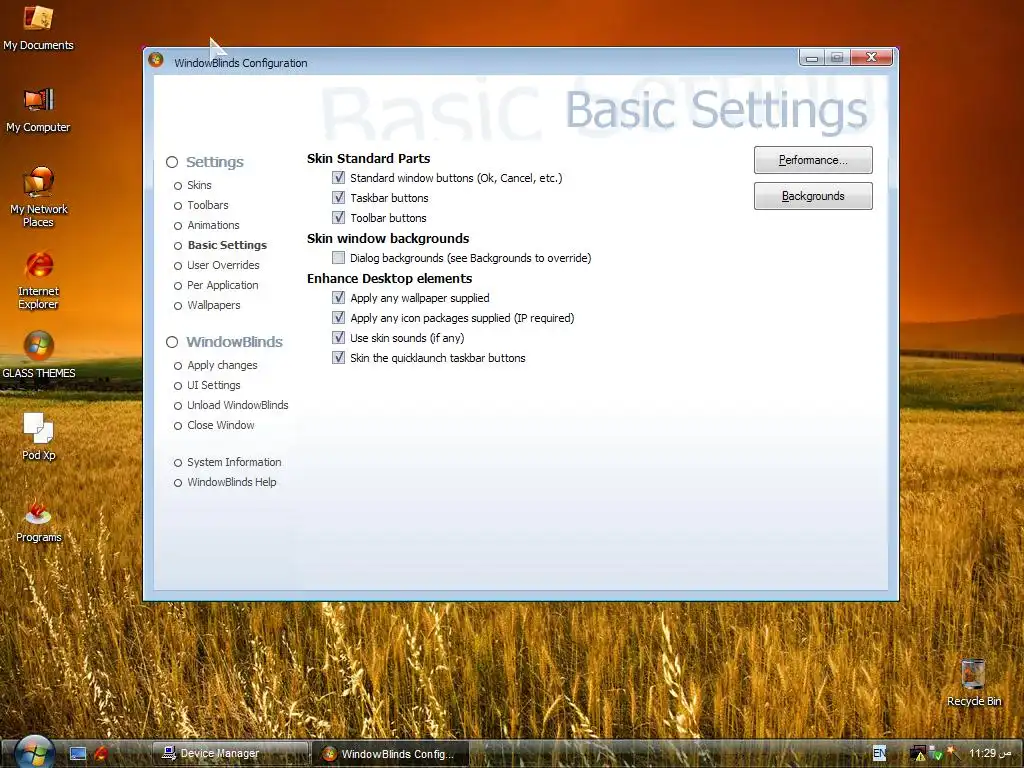The height and width of the screenshot is (768, 1024).
Task: Disable Use skin sounds checkbox
Action: click(x=338, y=338)
